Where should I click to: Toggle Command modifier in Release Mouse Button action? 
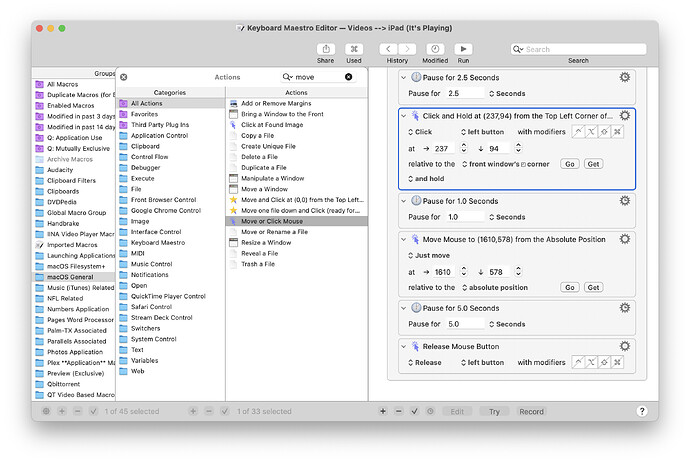pos(617,362)
